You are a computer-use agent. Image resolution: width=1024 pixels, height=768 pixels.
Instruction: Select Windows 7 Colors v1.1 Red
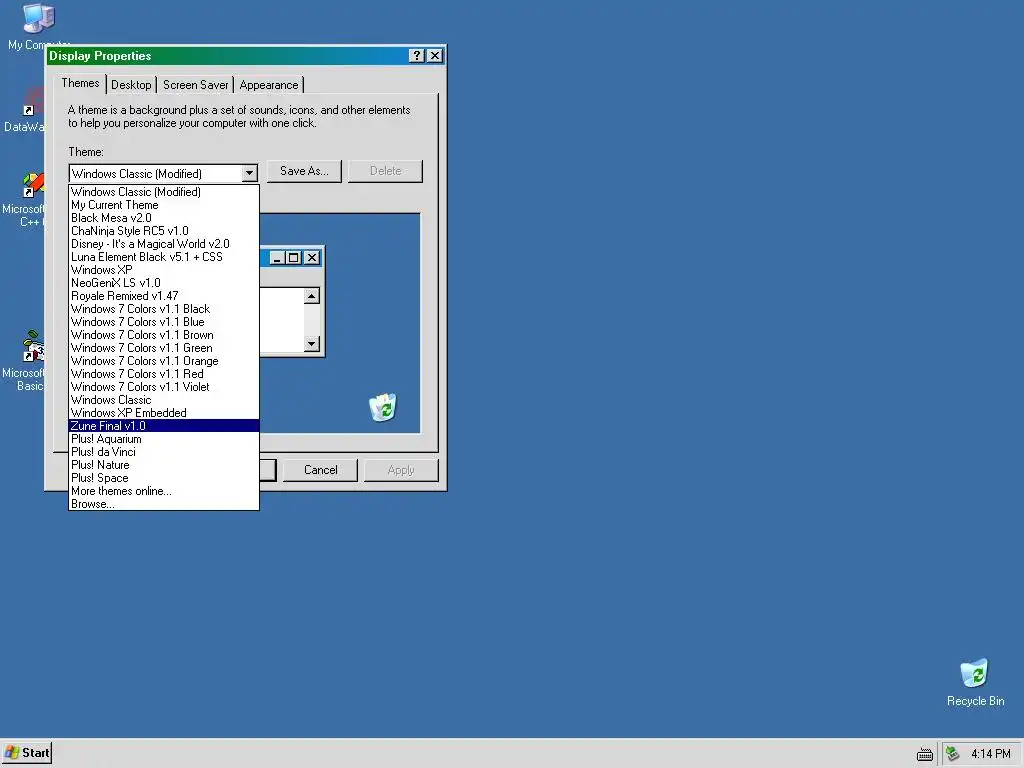(x=164, y=374)
